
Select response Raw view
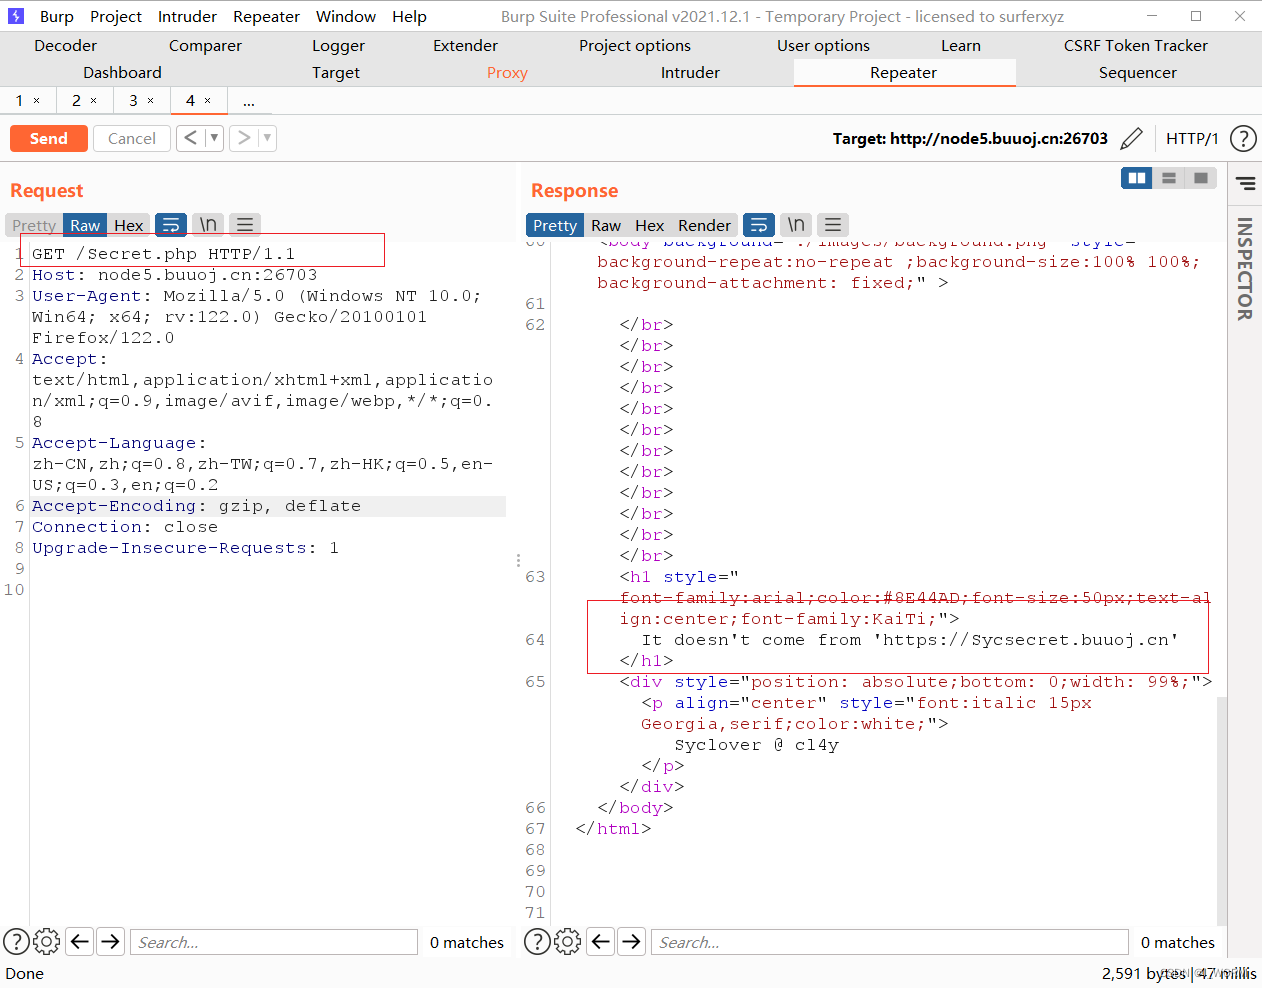pyautogui.click(x=606, y=226)
